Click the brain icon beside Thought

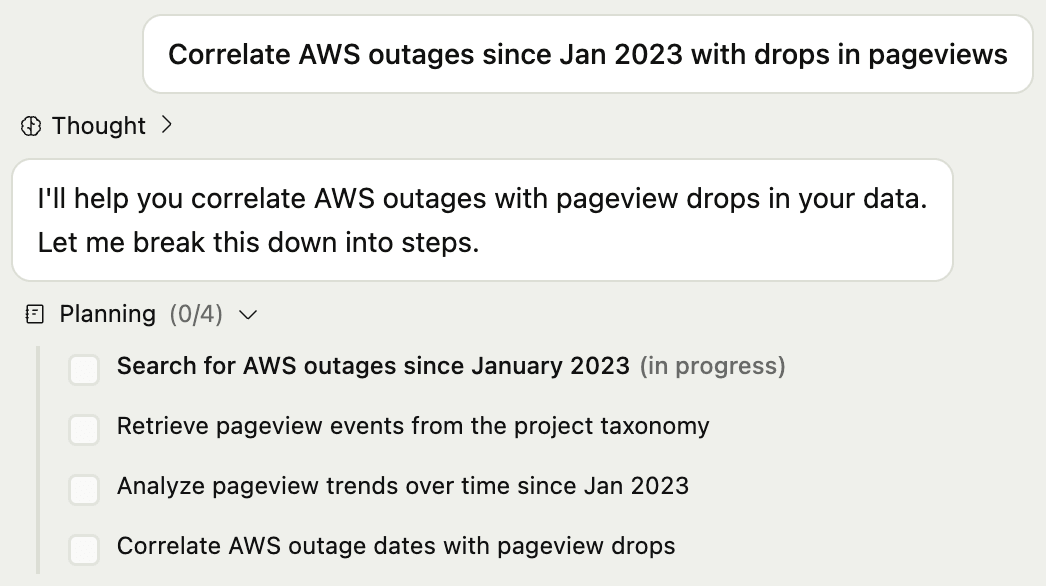point(31,126)
